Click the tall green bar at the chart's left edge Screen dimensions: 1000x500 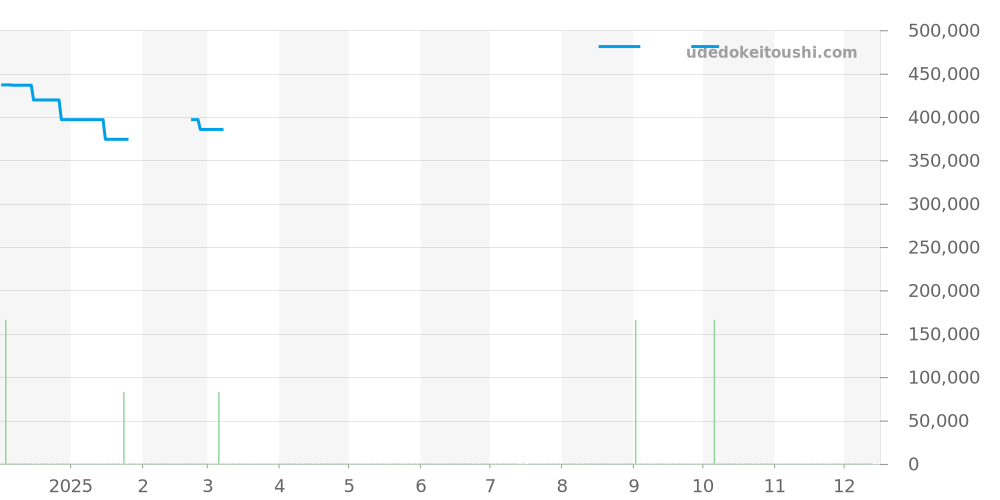pyautogui.click(x=5, y=392)
